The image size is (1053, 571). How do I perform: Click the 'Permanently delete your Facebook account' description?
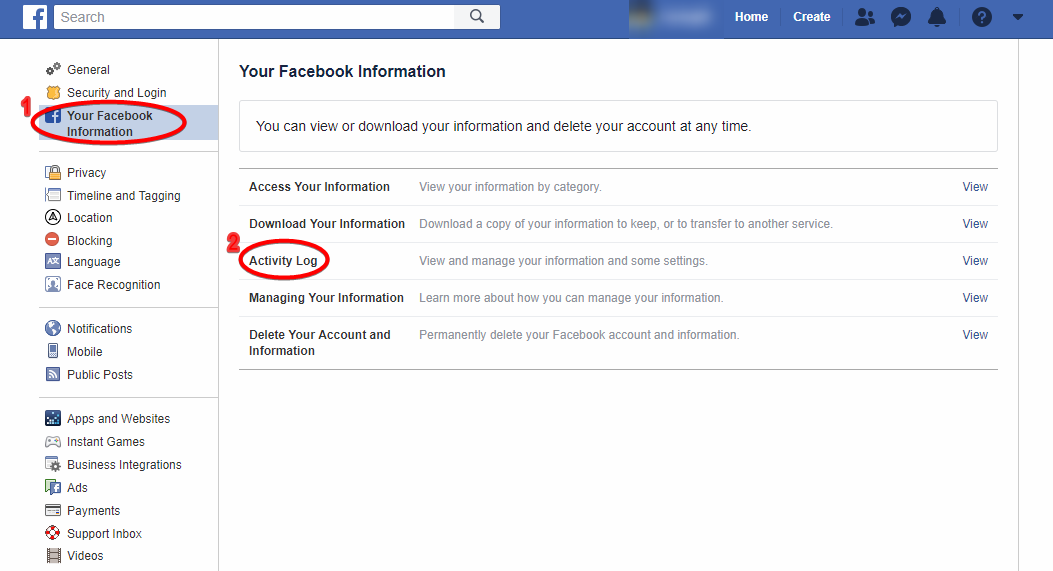(579, 335)
